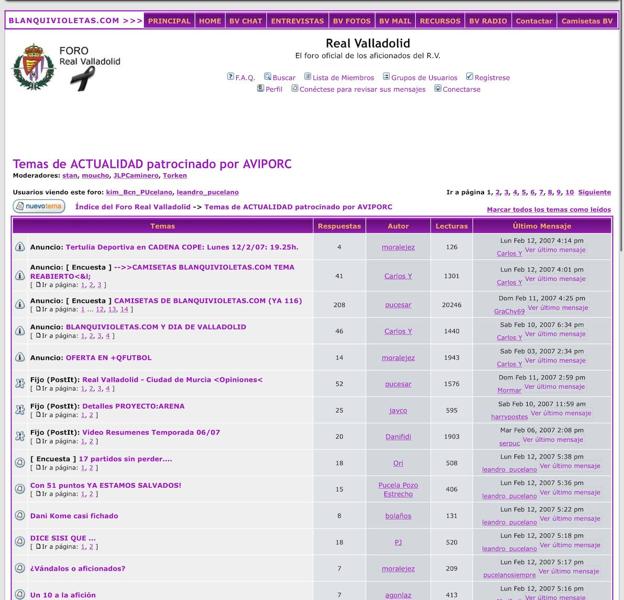Click Marcar todos los temas como leídos
This screenshot has height=600, width=624.
pos(548,209)
